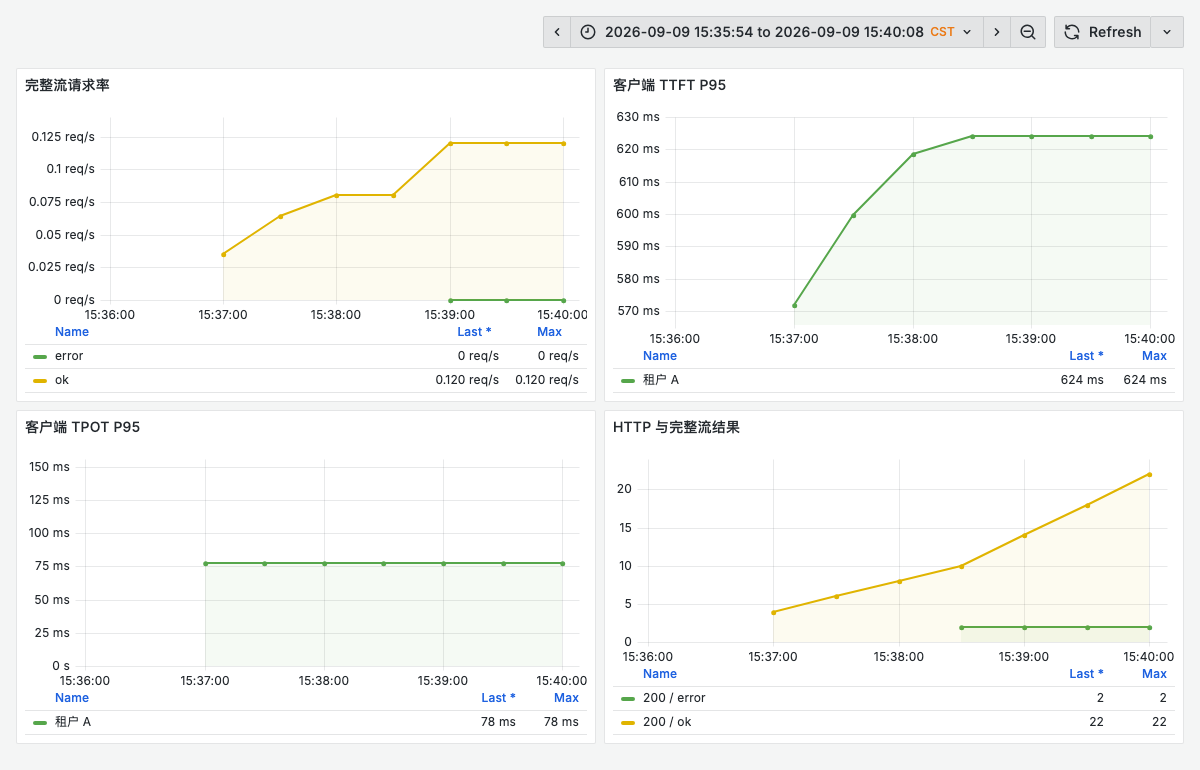This screenshot has width=1200, height=770.
Task: Click the clock icon in time picker
Action: tap(588, 32)
